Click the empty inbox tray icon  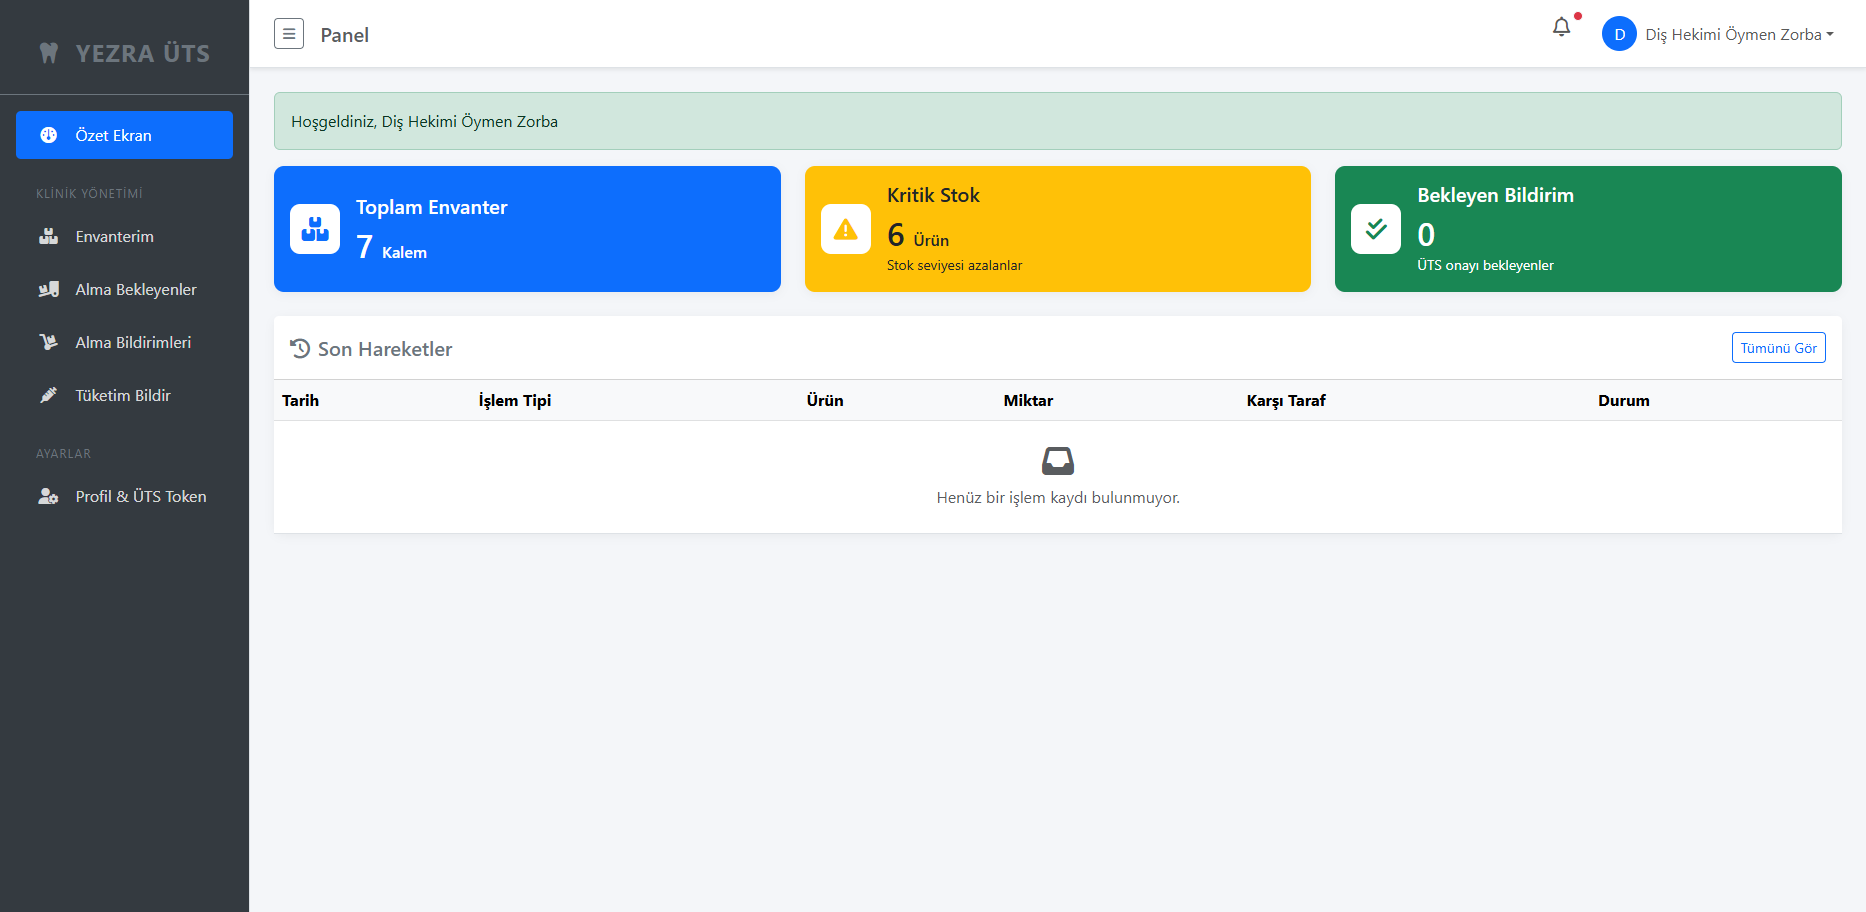[x=1057, y=461]
